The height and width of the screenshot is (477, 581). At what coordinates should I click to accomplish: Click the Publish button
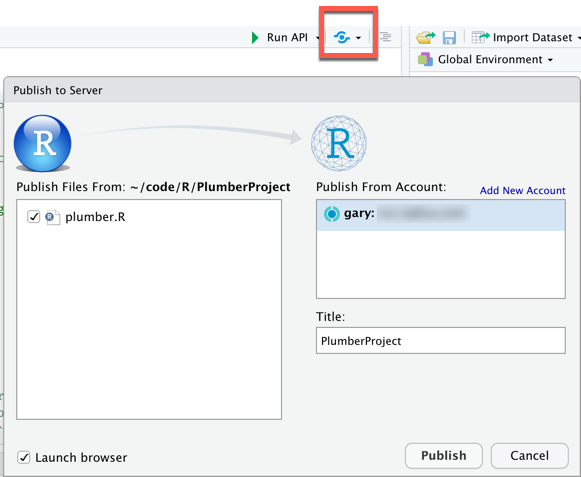[x=444, y=456]
